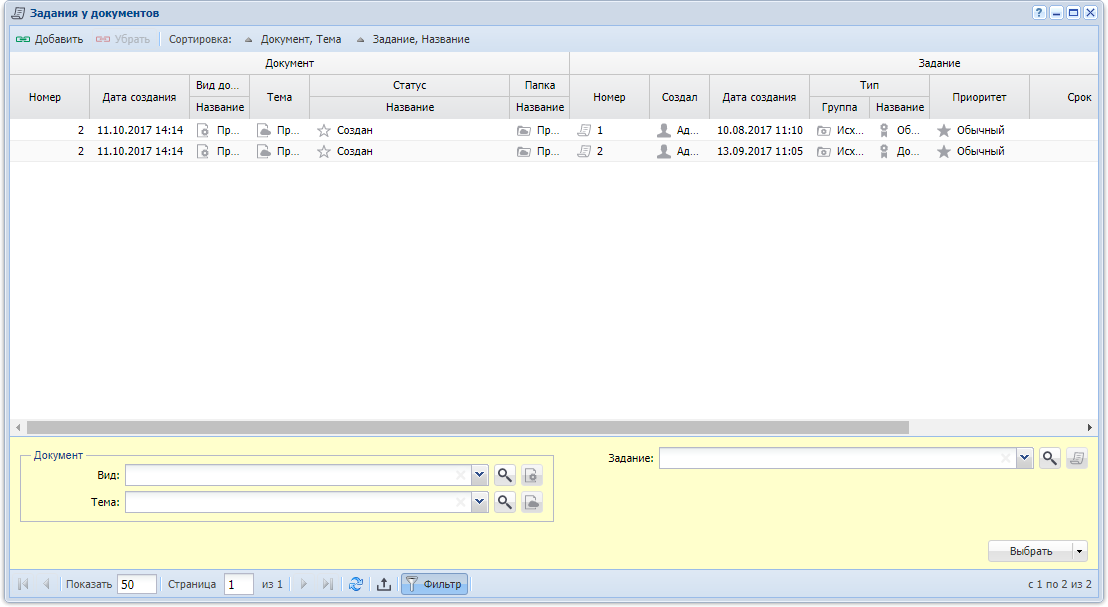This screenshot has width=1108, height=607.
Task: Click the Тема column header
Action: (279, 97)
